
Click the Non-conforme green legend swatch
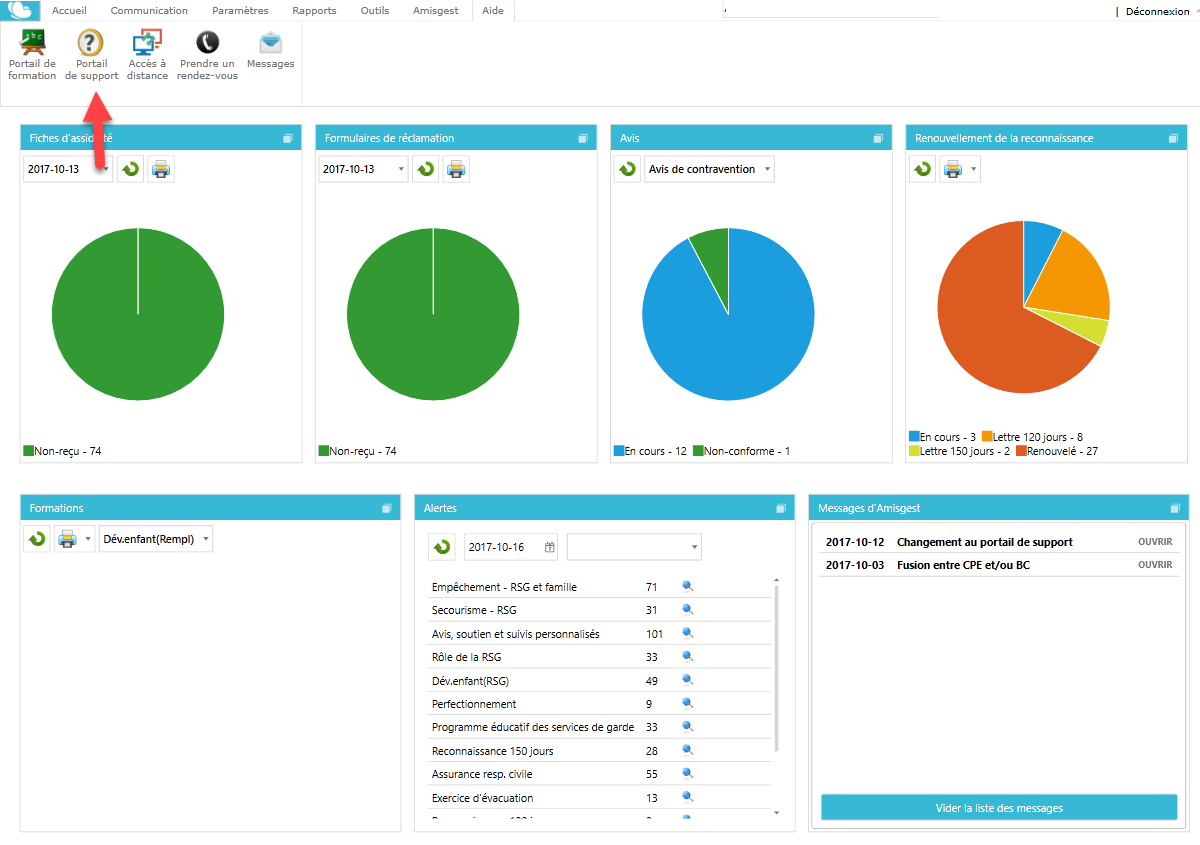tap(698, 451)
